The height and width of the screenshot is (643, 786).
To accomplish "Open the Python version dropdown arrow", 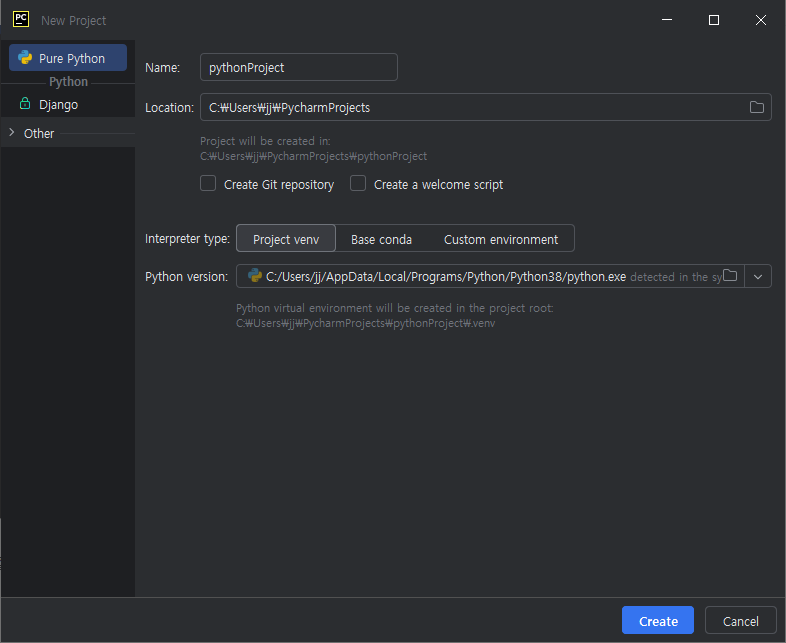I will [758, 277].
